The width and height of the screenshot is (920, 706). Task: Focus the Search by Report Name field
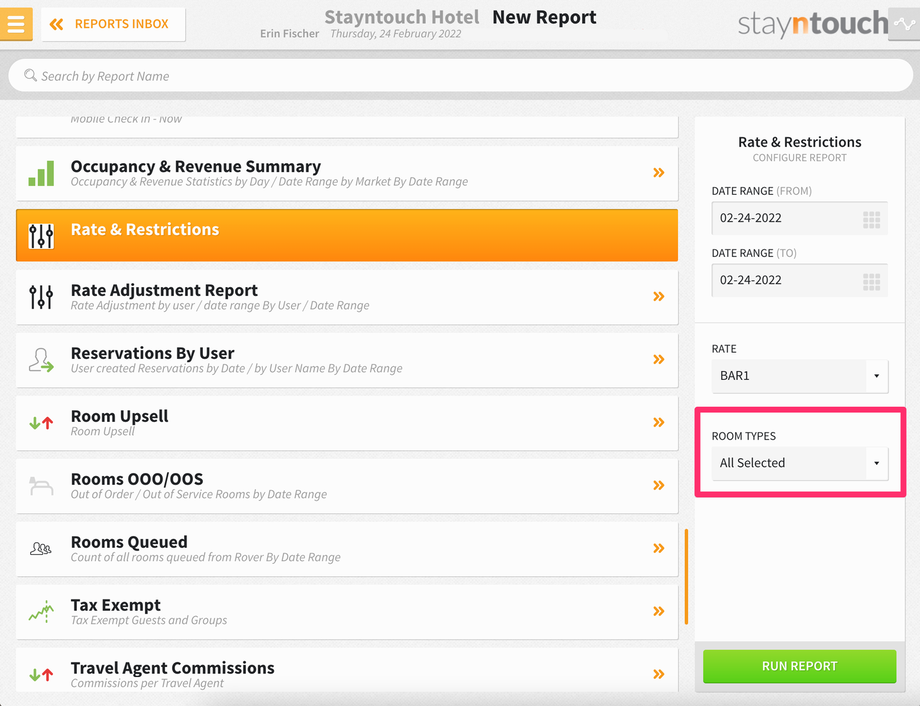(x=461, y=76)
